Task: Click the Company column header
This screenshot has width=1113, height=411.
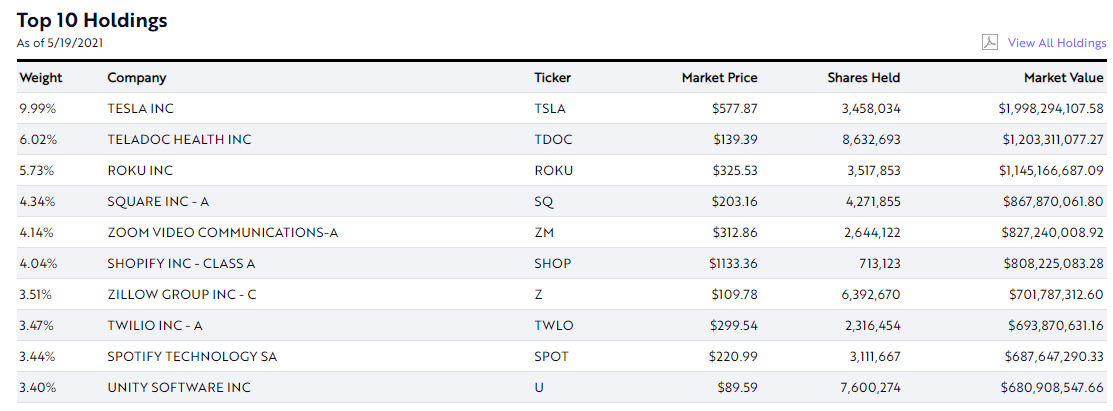Action: coord(137,78)
